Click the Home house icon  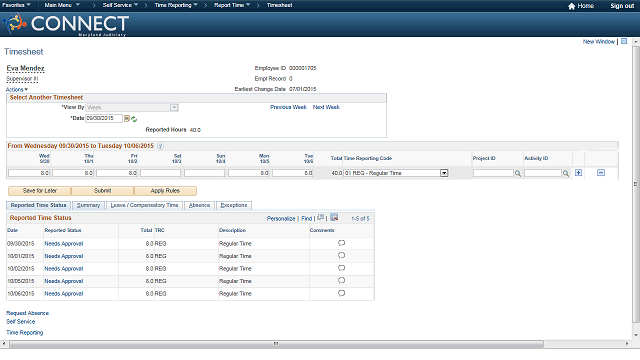tap(571, 6)
